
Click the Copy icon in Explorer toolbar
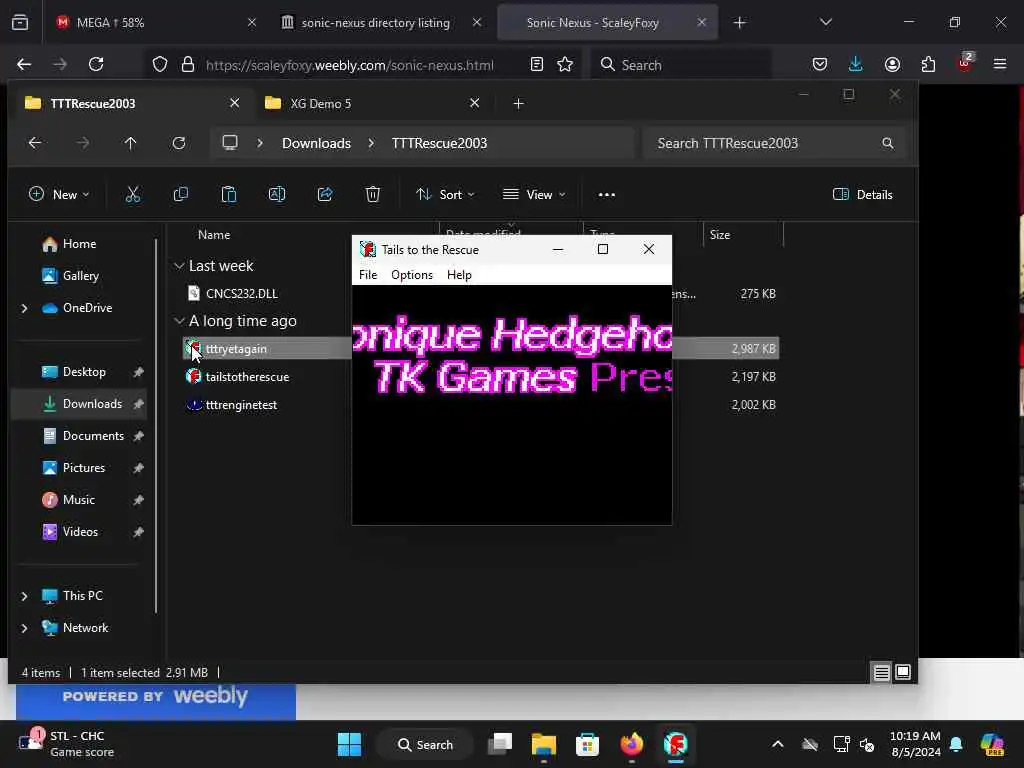click(x=181, y=195)
